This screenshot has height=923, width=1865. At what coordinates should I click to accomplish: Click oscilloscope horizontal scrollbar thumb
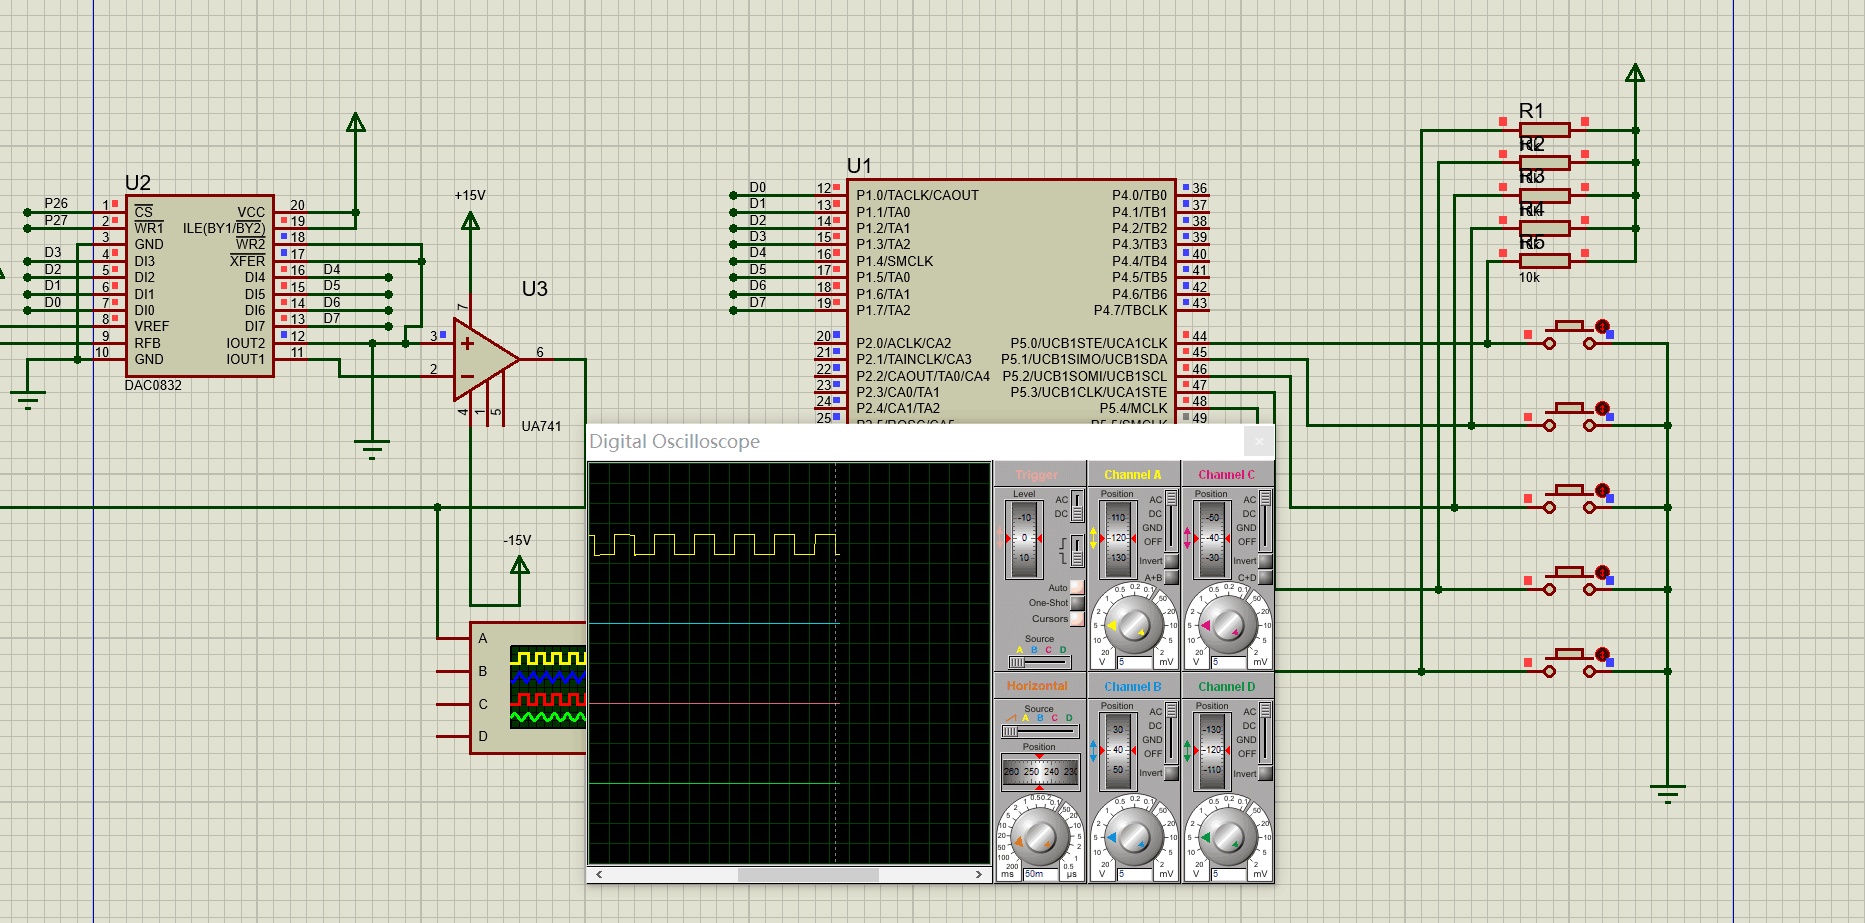(x=808, y=874)
